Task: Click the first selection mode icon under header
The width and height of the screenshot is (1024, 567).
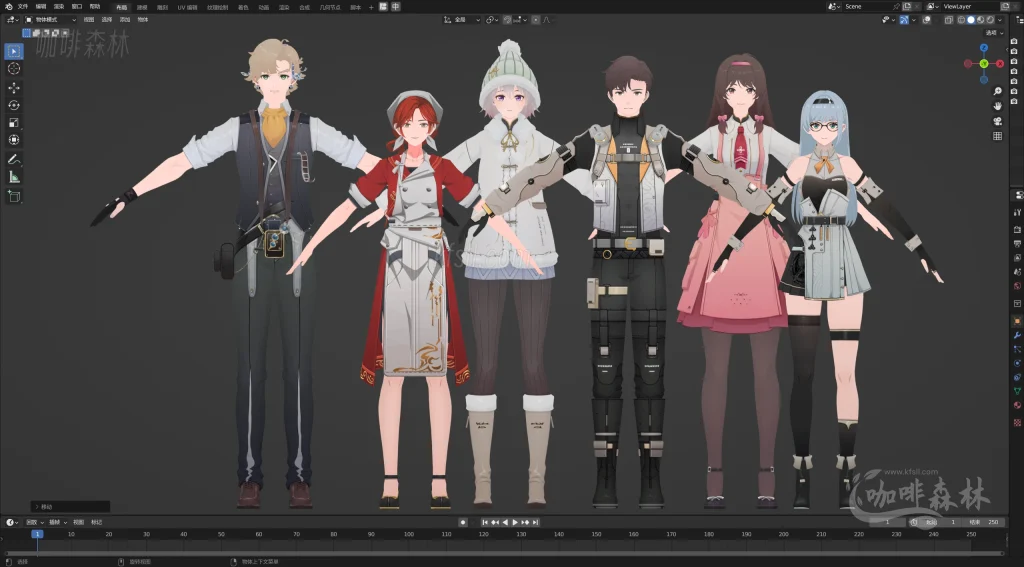Action: coord(26,33)
